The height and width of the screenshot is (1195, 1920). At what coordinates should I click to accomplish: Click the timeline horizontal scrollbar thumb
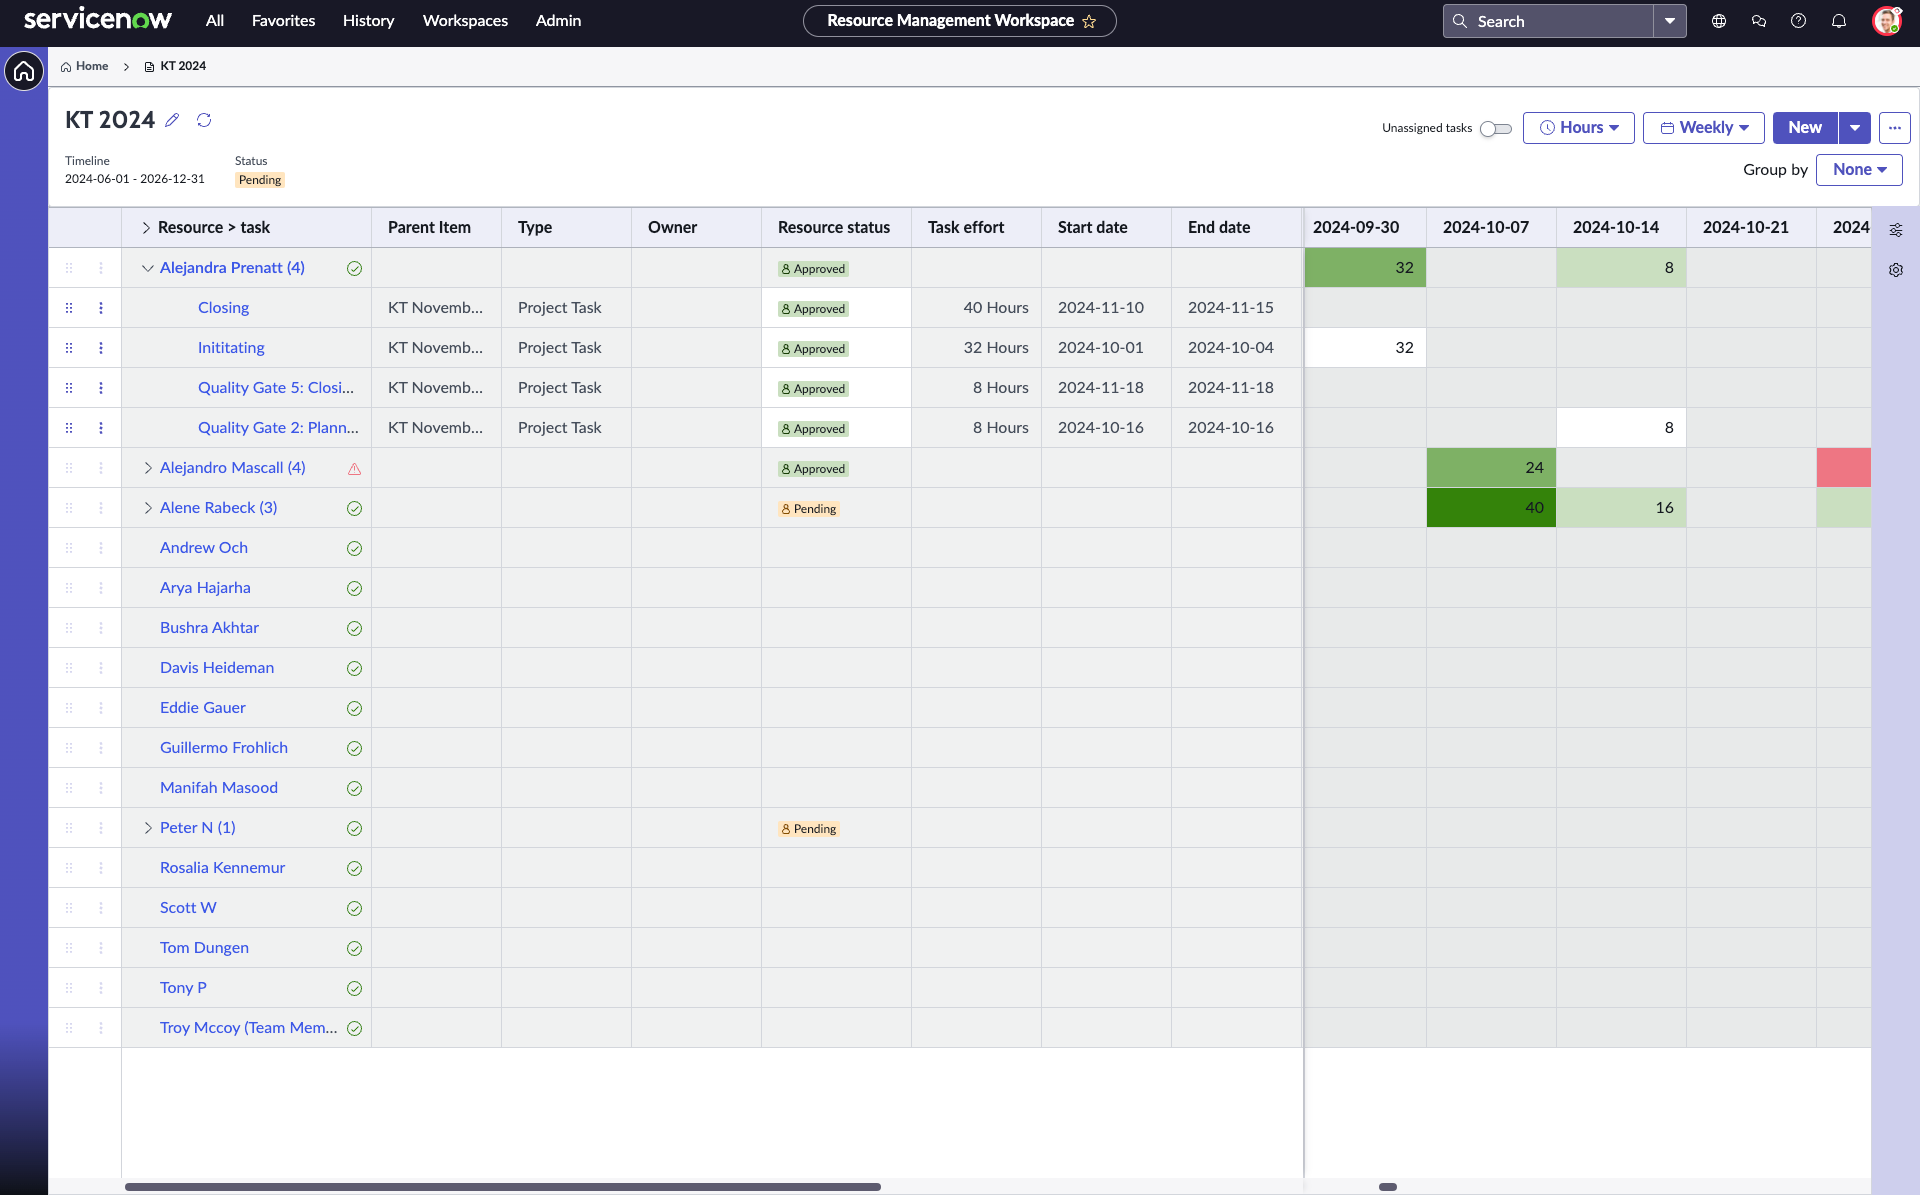pos(1387,1187)
